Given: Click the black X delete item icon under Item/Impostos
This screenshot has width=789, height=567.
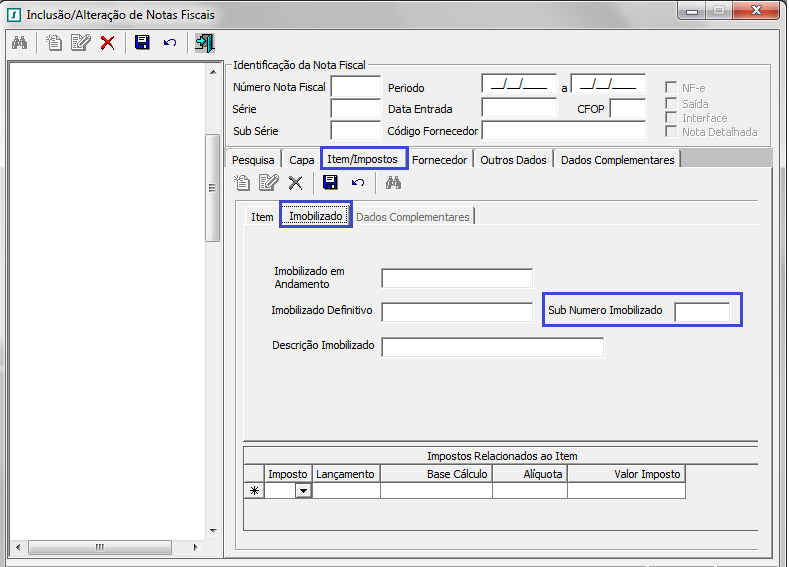Looking at the screenshot, I should click(295, 182).
